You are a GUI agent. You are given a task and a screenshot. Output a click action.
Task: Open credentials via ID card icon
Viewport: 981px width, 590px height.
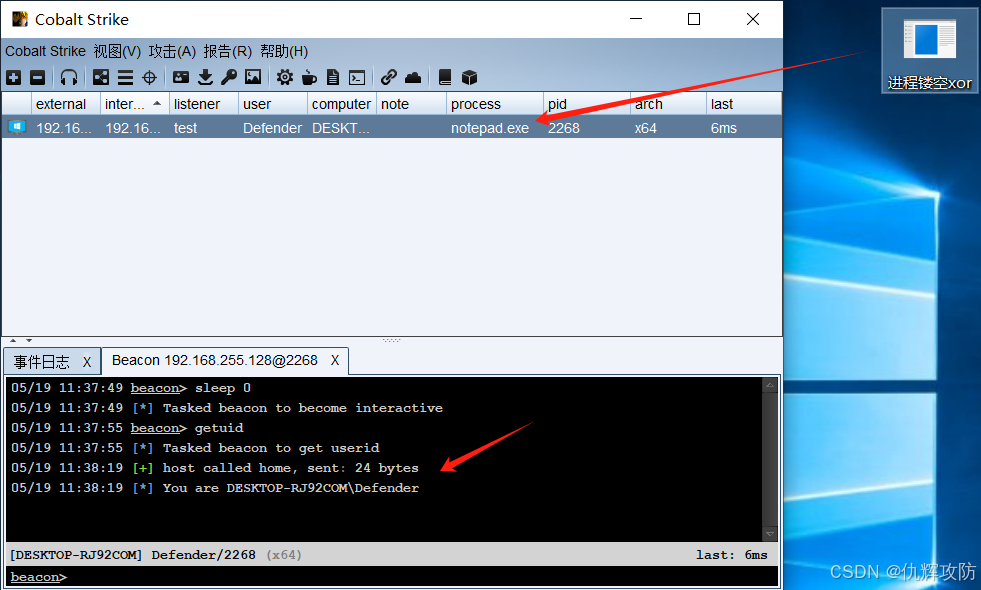pos(181,78)
